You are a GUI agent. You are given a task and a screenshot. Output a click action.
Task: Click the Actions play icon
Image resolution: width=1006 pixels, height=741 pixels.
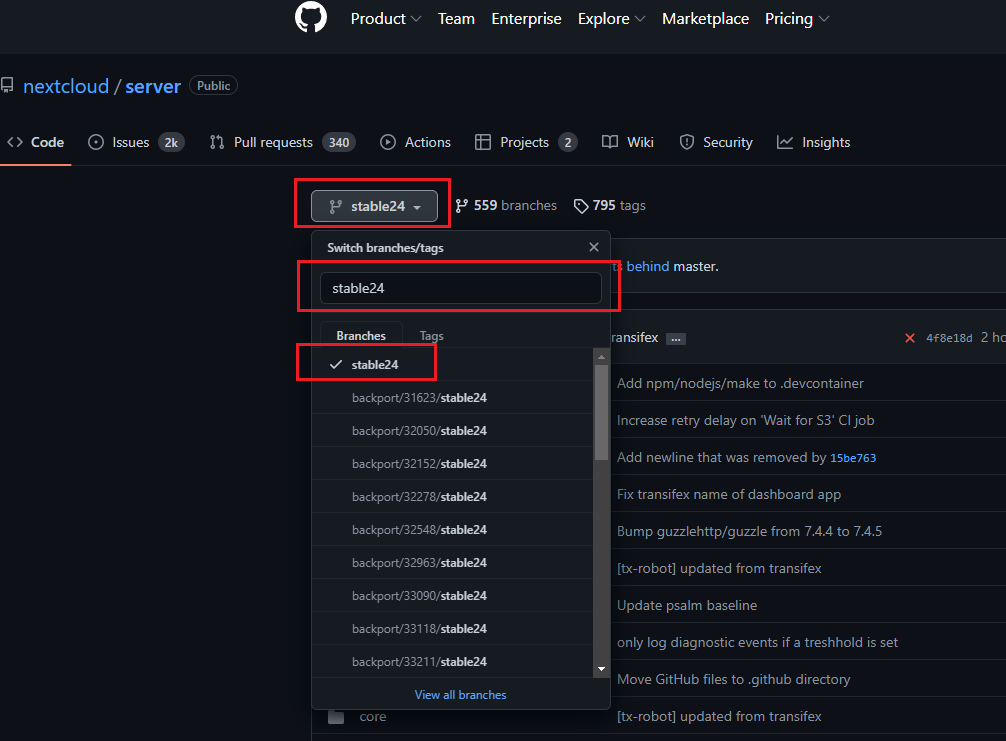388,142
